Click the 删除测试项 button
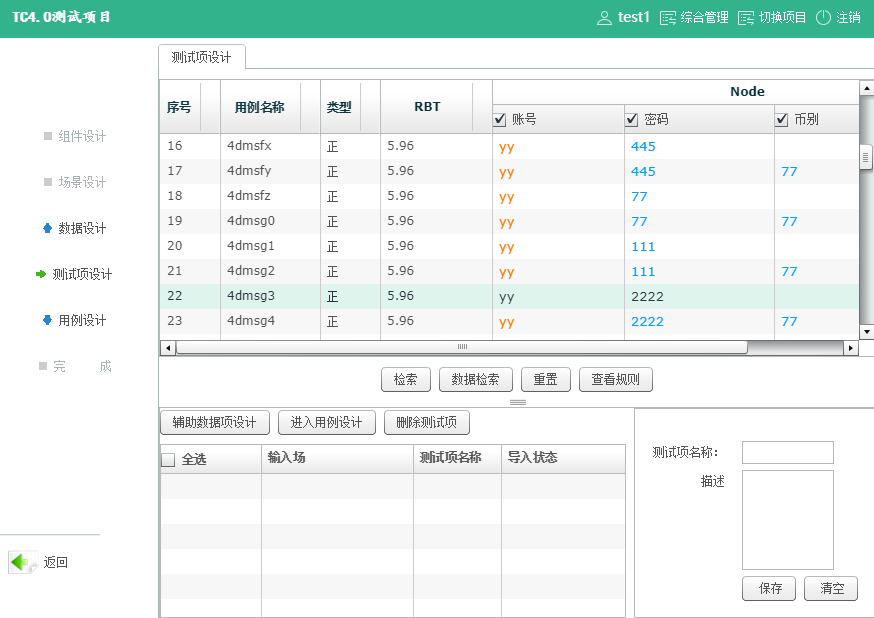This screenshot has width=874, height=618. [x=426, y=422]
